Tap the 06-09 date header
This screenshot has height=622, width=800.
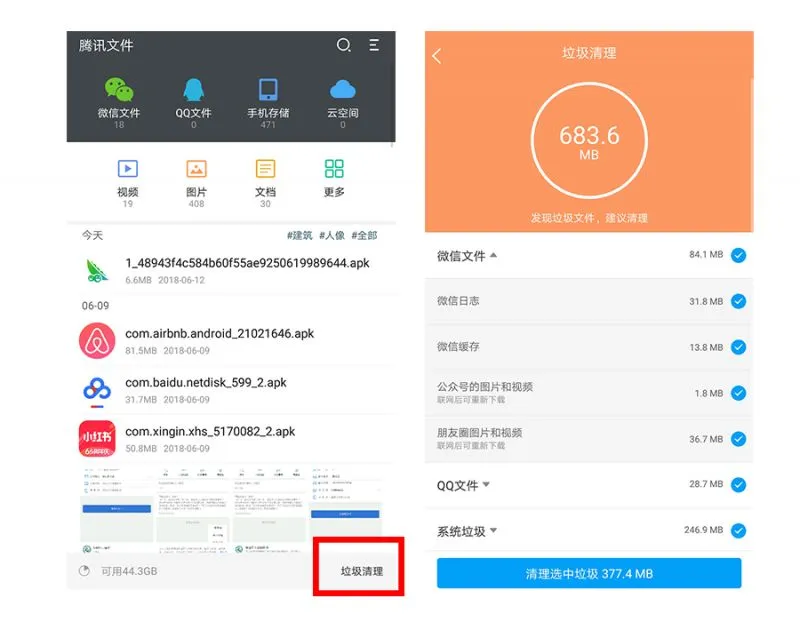pos(95,306)
